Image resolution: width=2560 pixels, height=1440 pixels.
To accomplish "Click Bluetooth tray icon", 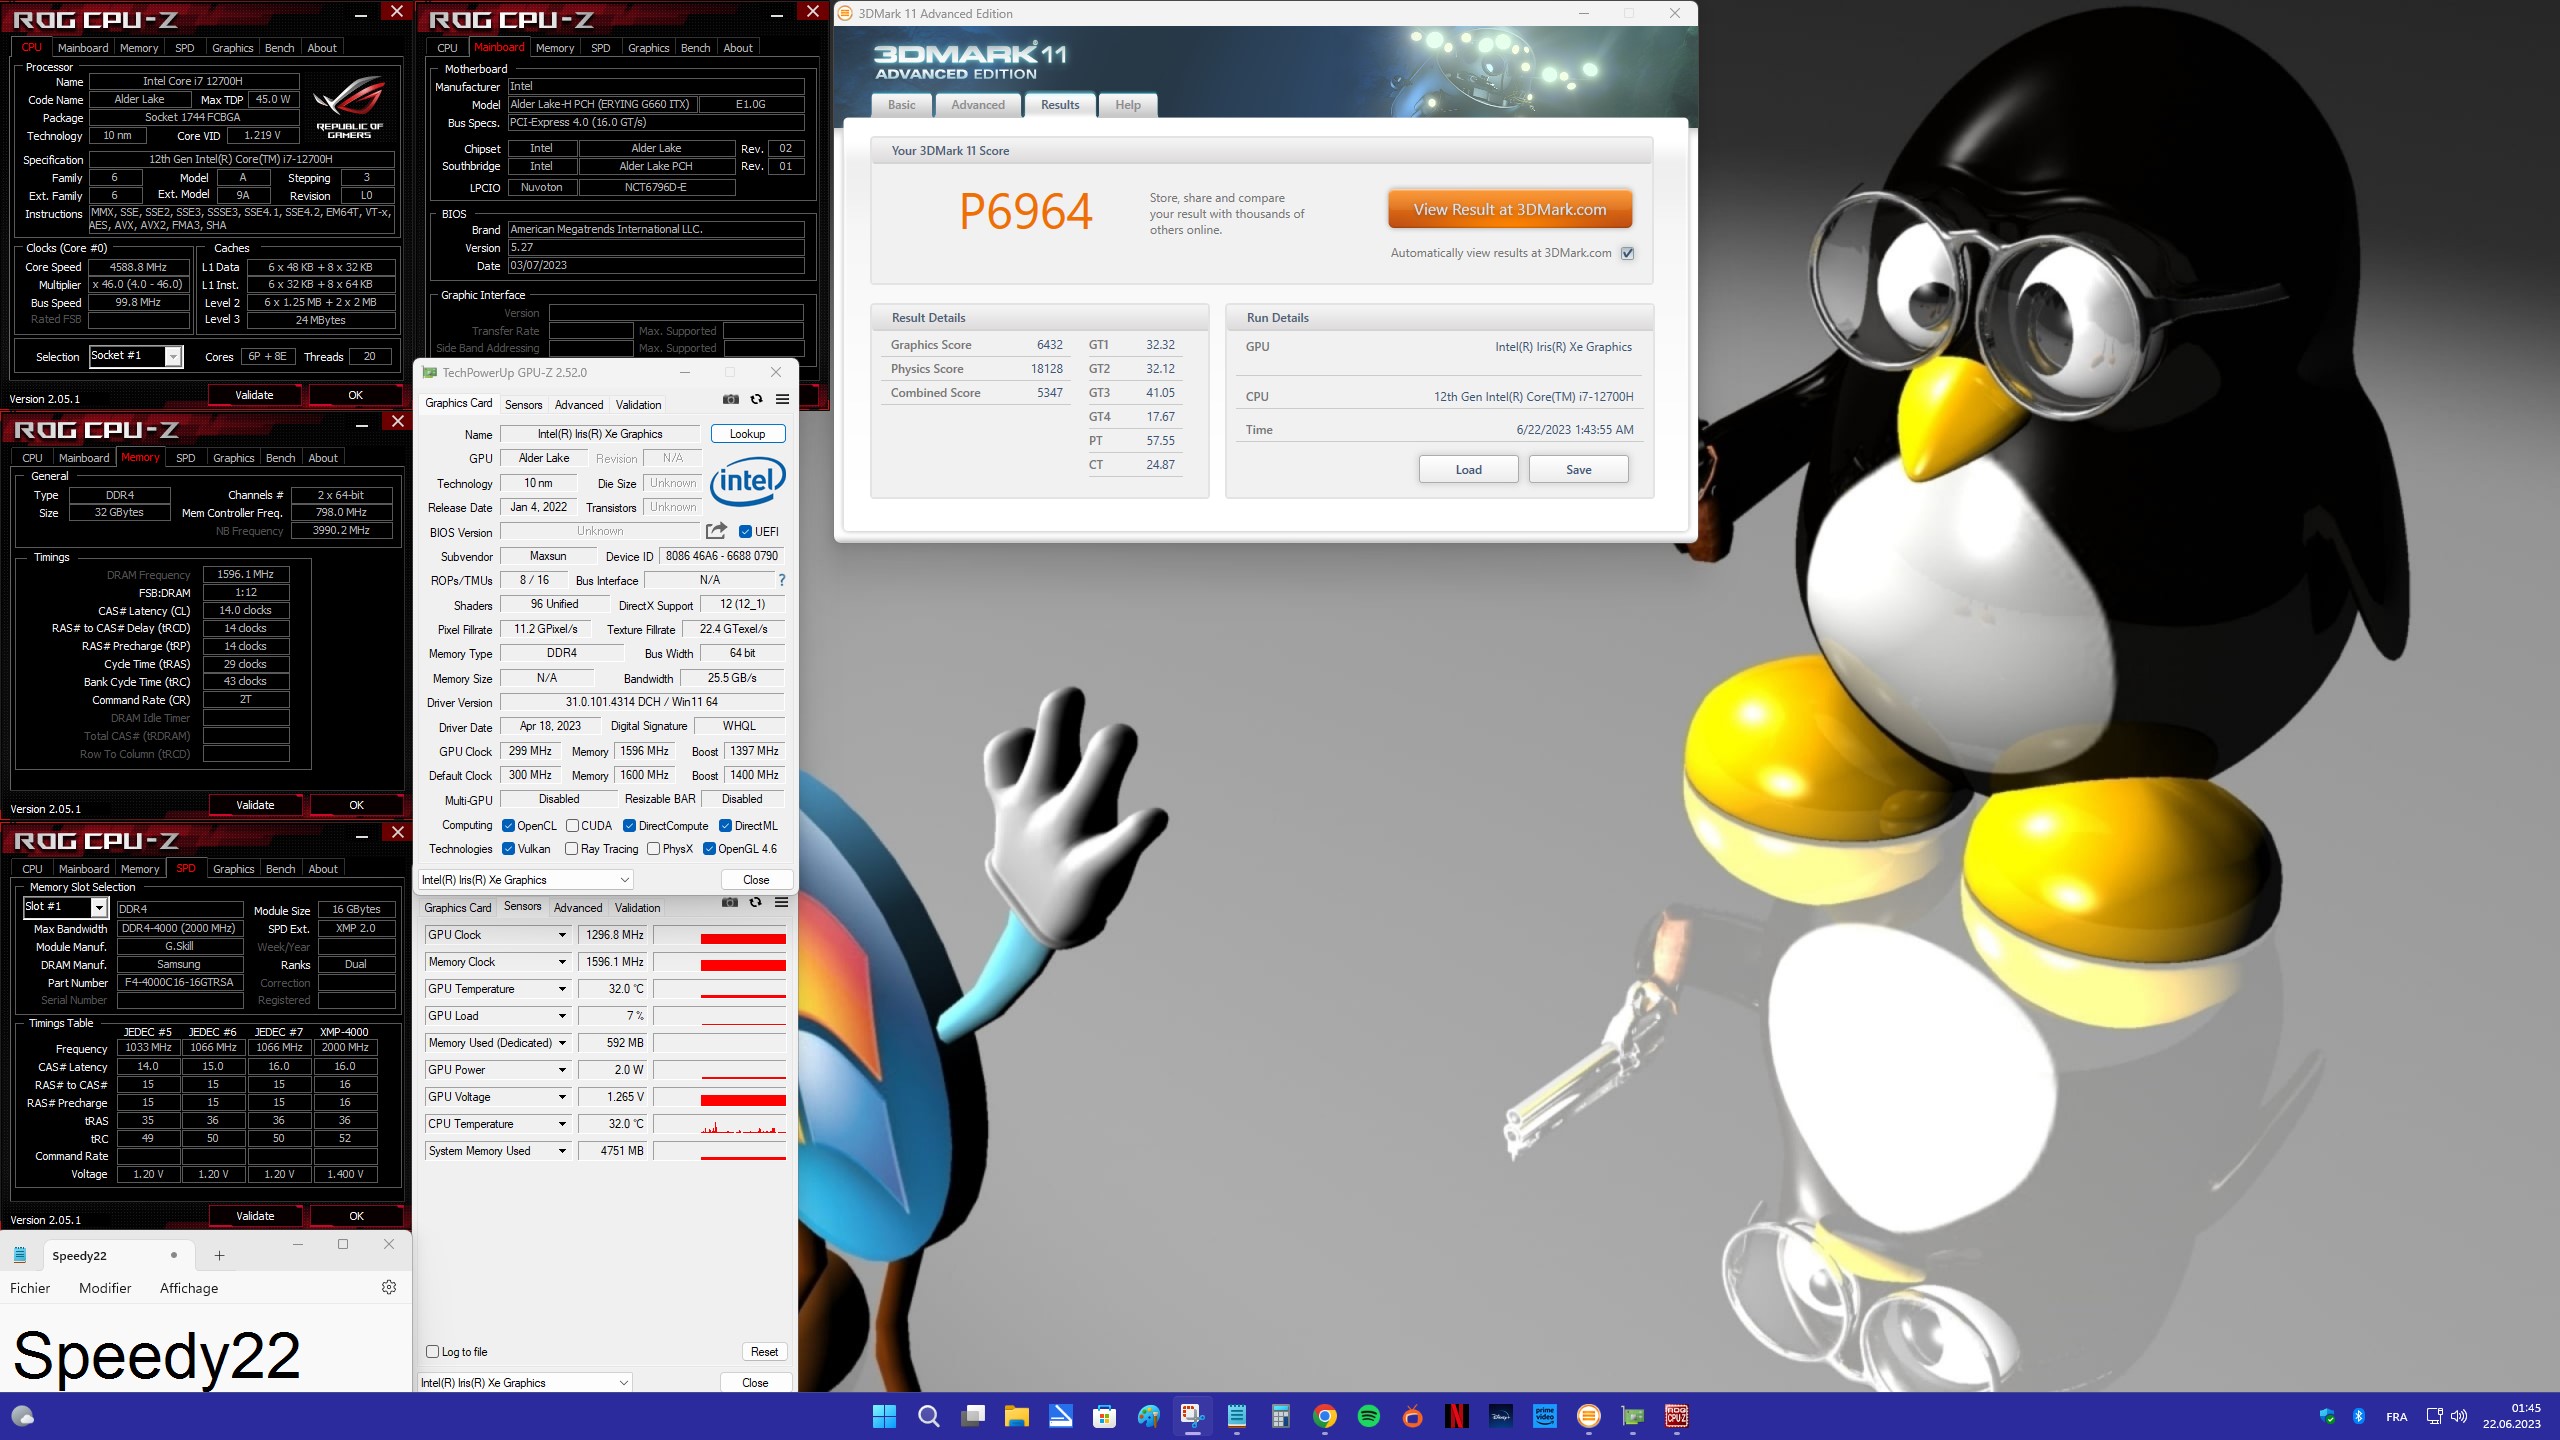I will click(x=2358, y=1416).
